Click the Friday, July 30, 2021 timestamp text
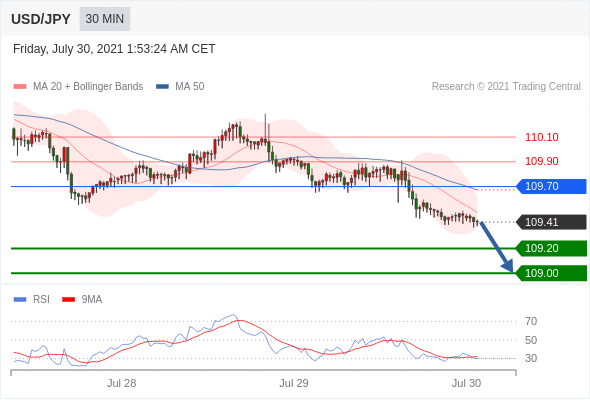Screen dimensions: 590x400 (114, 49)
